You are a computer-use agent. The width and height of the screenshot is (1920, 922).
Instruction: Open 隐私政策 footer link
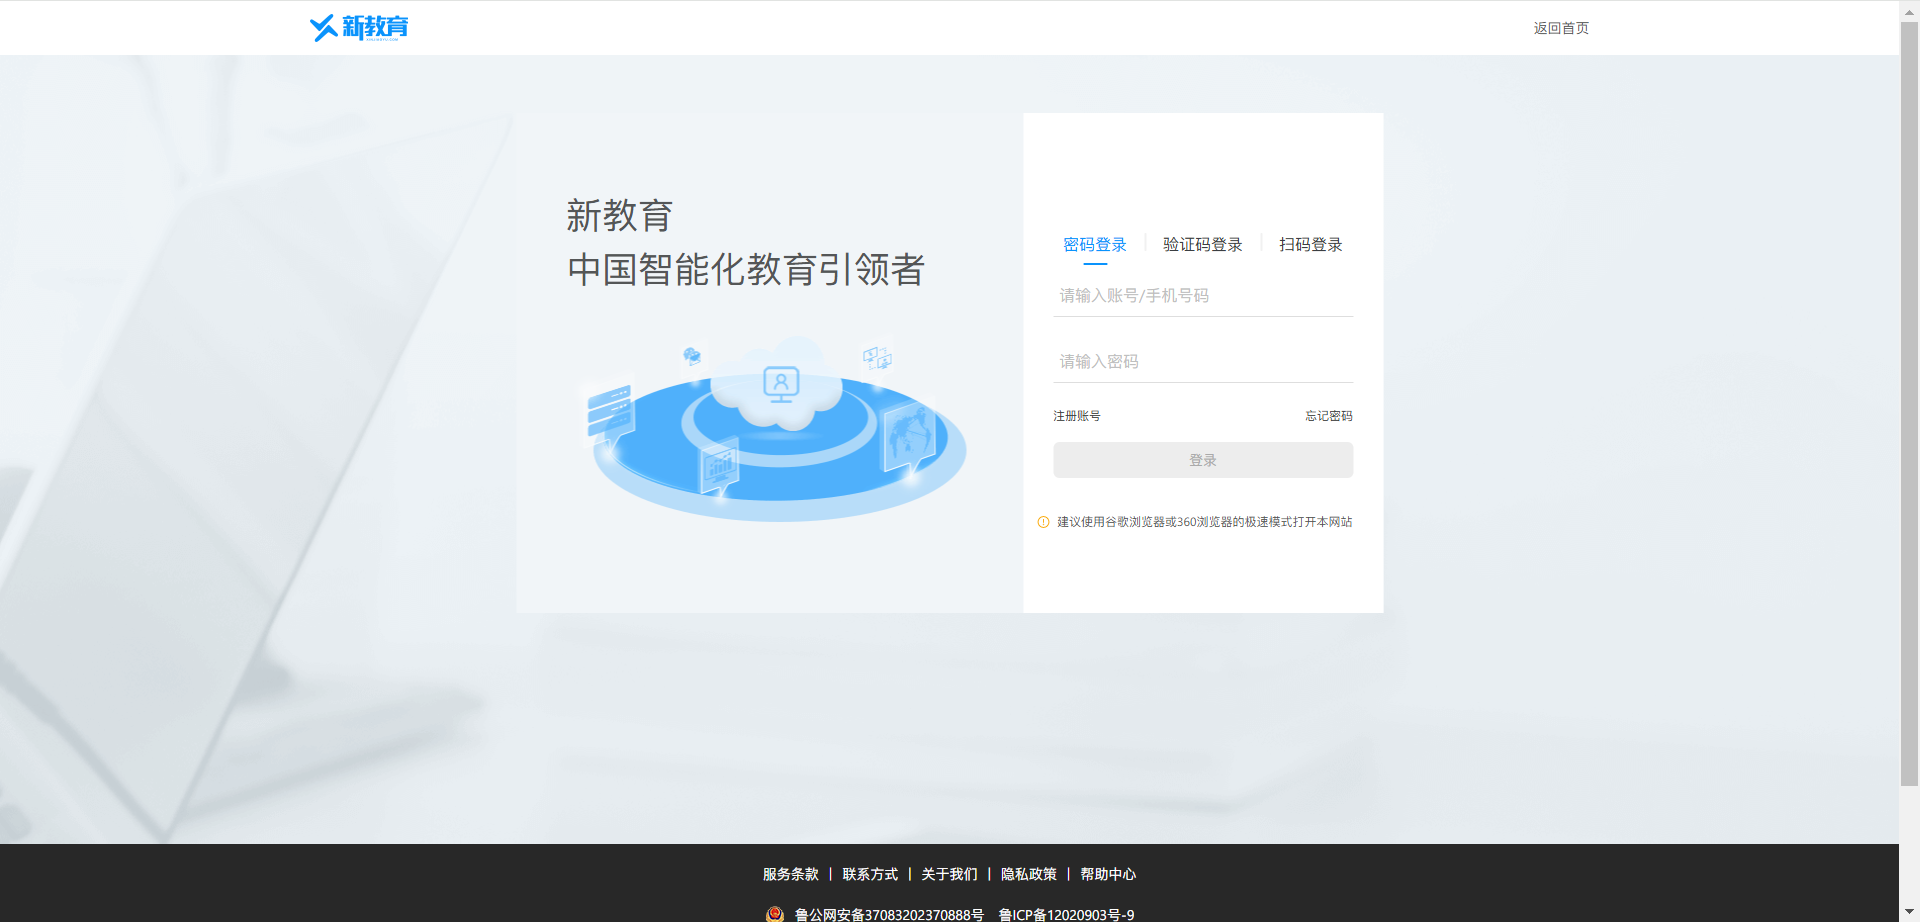(x=1028, y=874)
